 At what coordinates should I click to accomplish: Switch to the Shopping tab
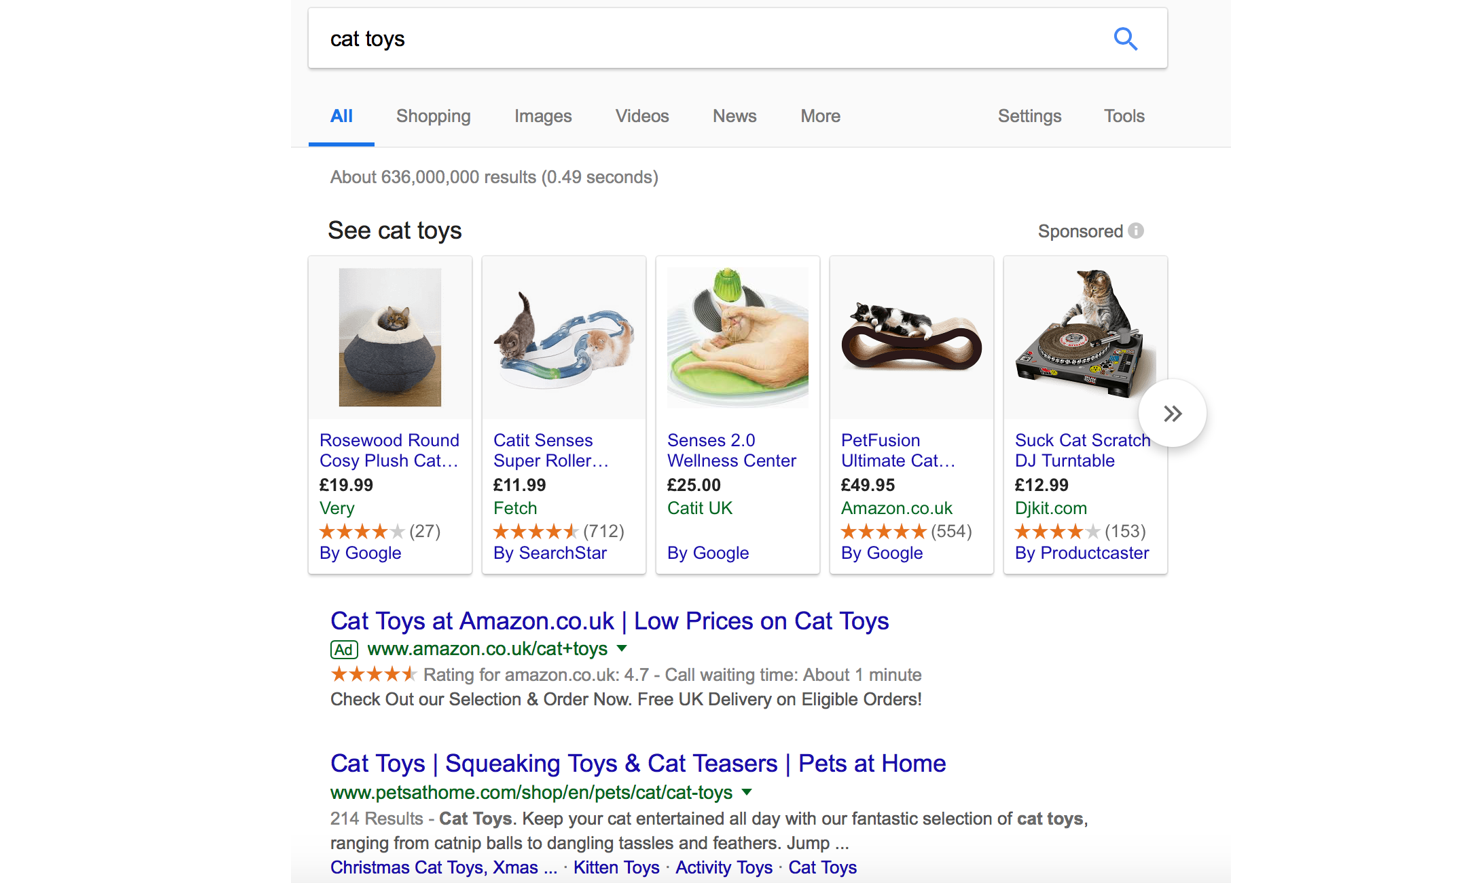pos(433,116)
